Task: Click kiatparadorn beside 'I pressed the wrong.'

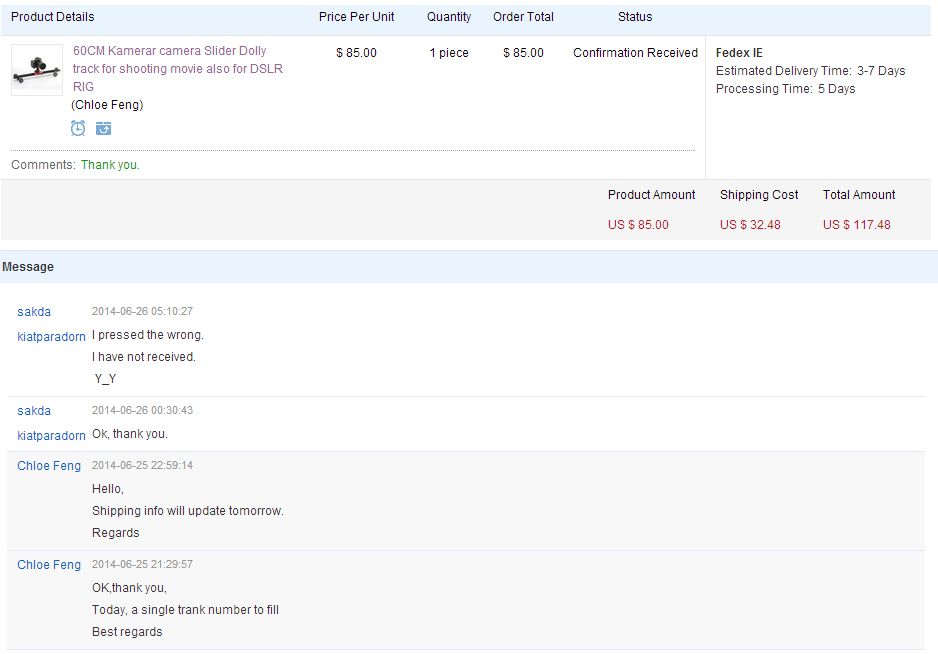Action: tap(51, 337)
